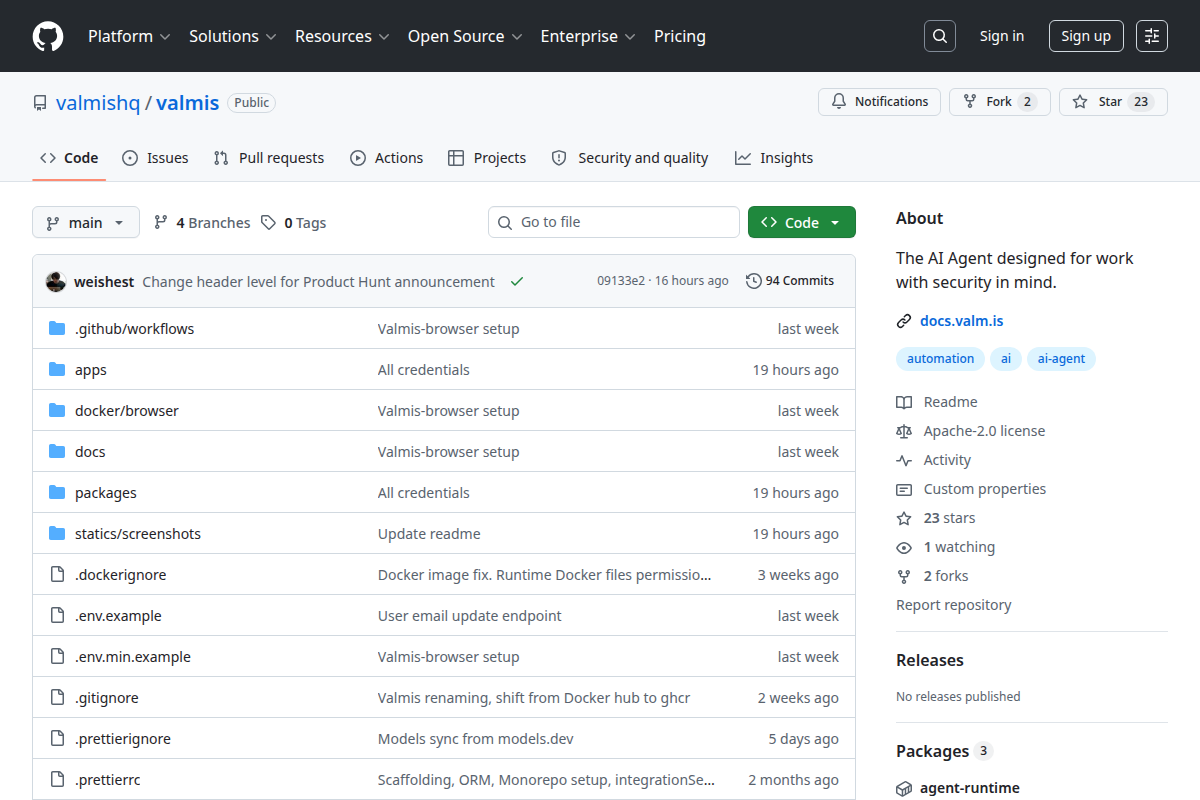Switch to the Actions tab
Screen dimensions: 1200x800
(387, 158)
